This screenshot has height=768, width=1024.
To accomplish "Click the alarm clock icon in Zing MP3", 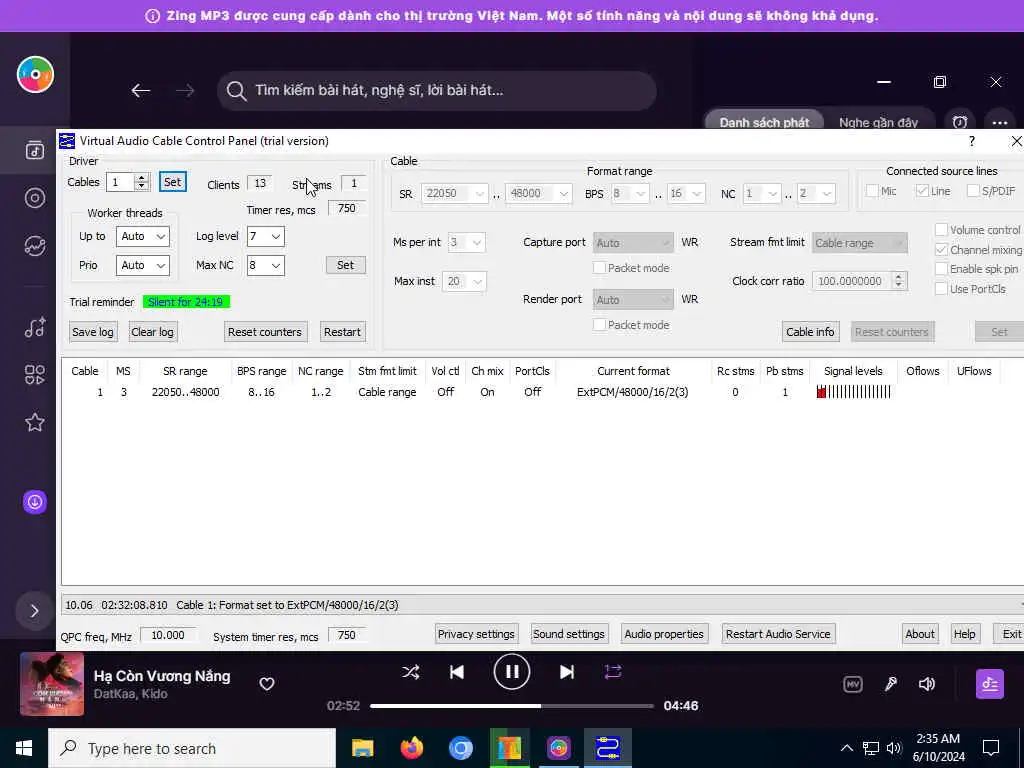I will click(x=959, y=122).
